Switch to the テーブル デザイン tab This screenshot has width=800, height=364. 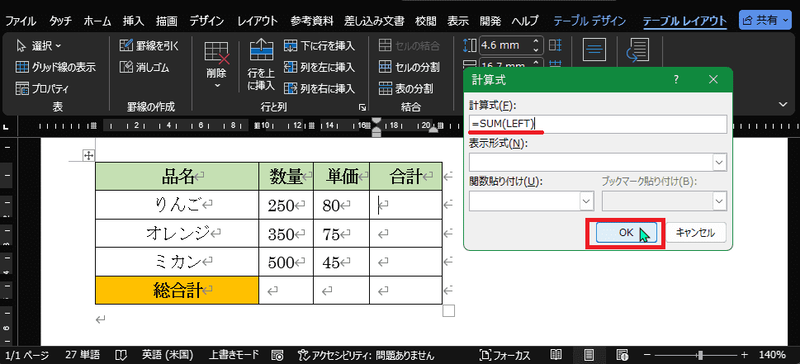pyautogui.click(x=590, y=21)
